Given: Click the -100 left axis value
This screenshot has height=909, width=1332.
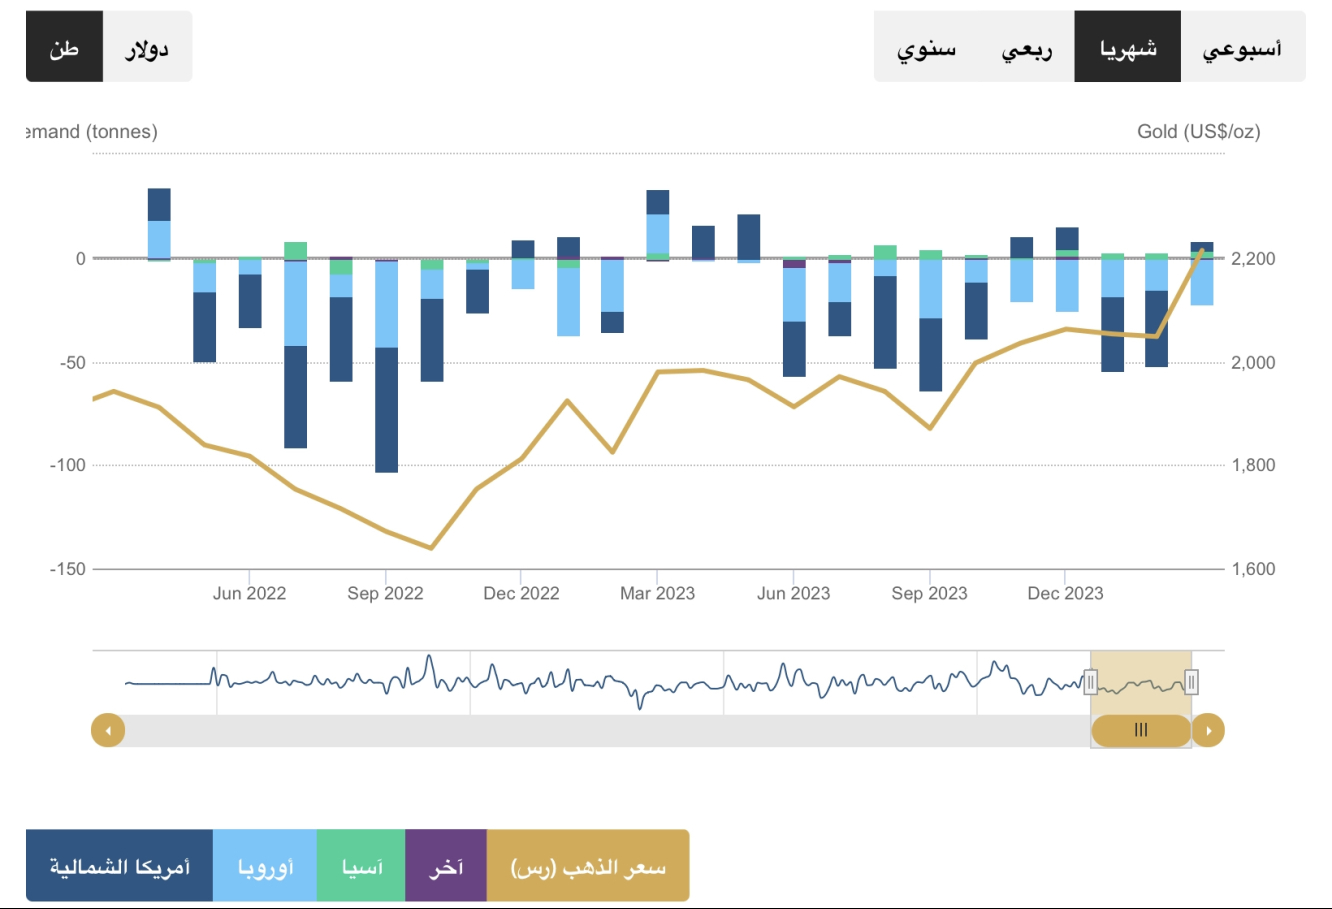Looking at the screenshot, I should pos(68,465).
